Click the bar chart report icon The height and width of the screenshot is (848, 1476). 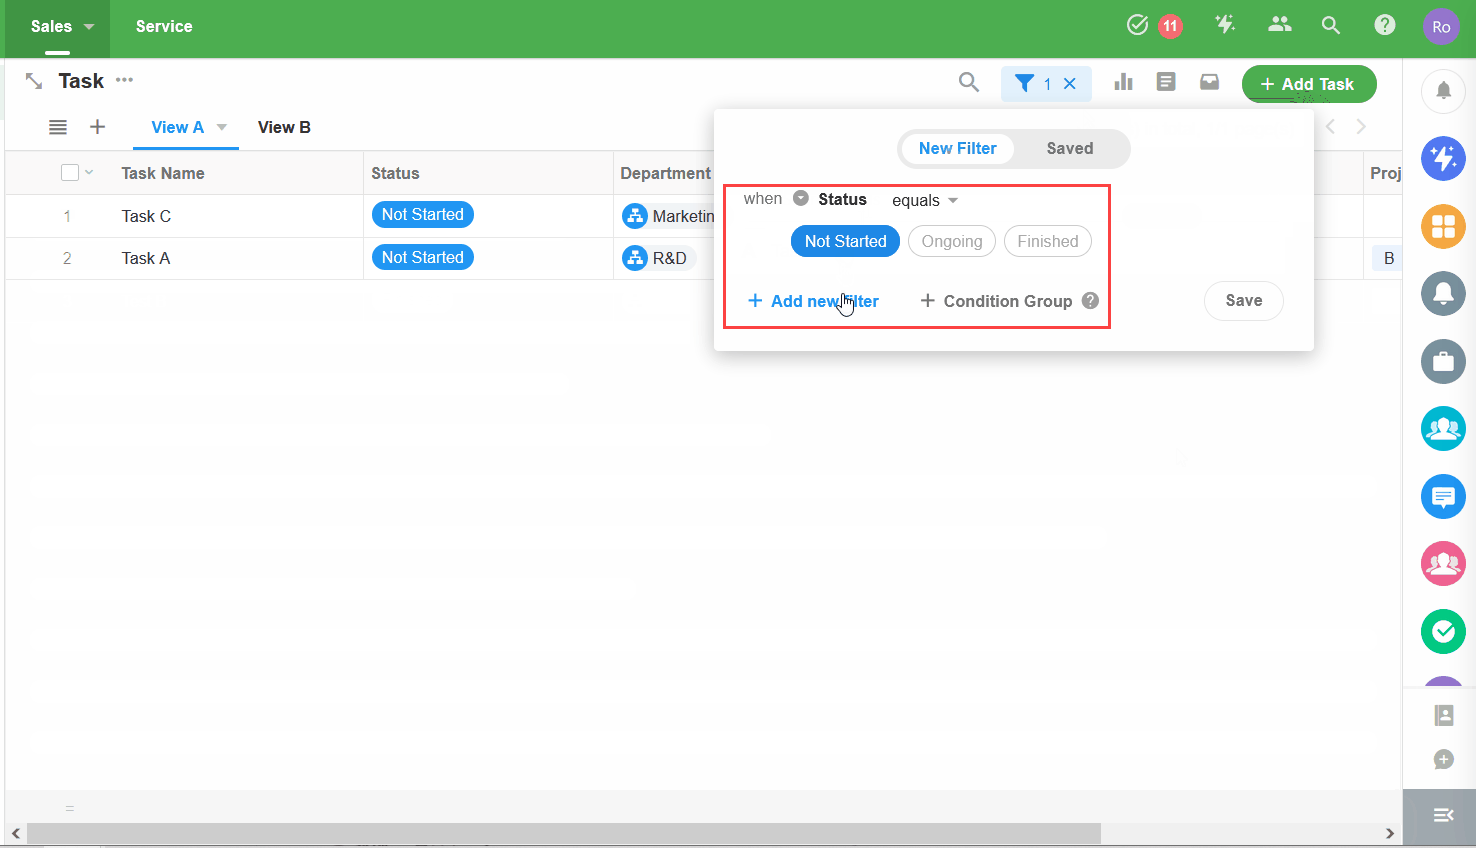1123,82
